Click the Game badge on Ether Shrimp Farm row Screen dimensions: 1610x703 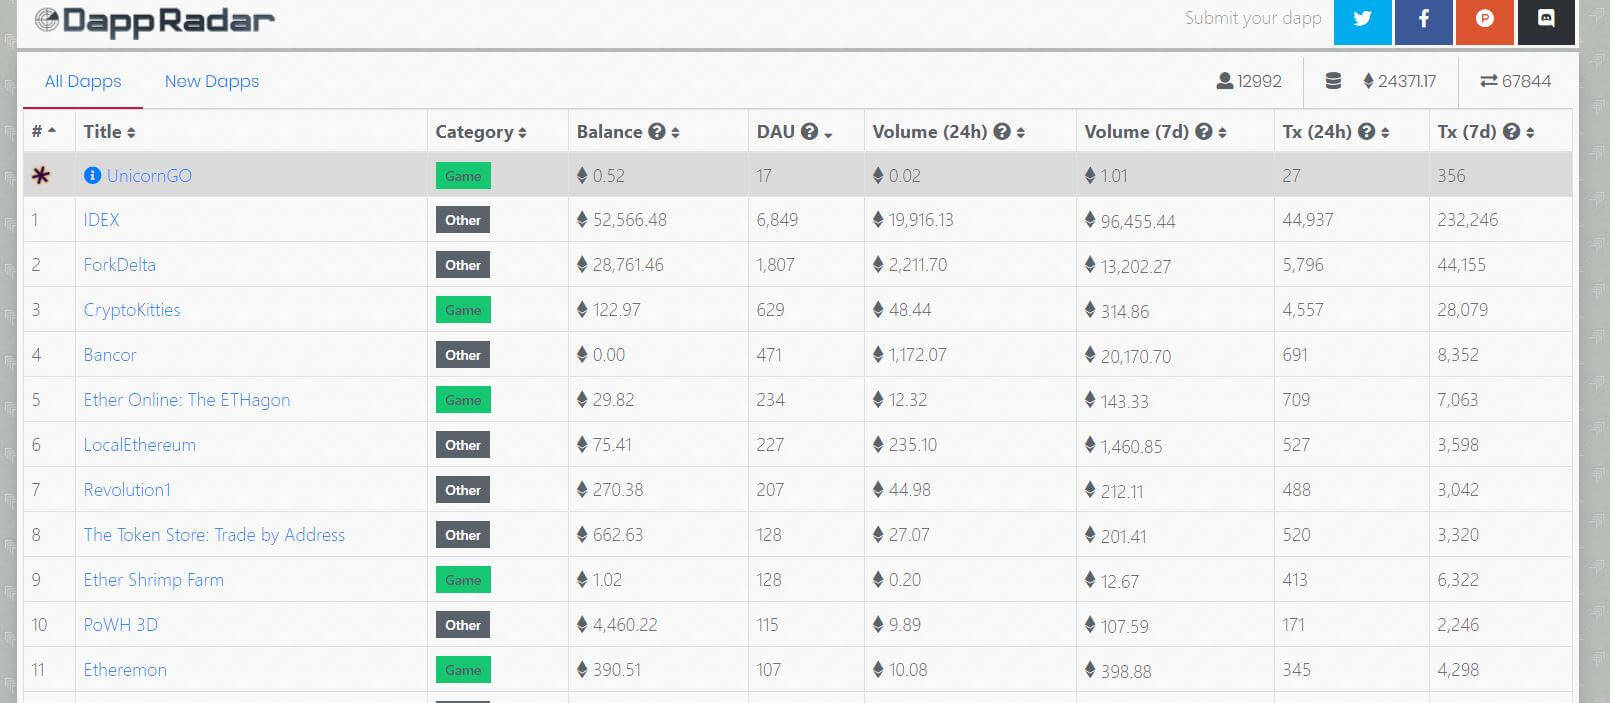click(x=463, y=580)
